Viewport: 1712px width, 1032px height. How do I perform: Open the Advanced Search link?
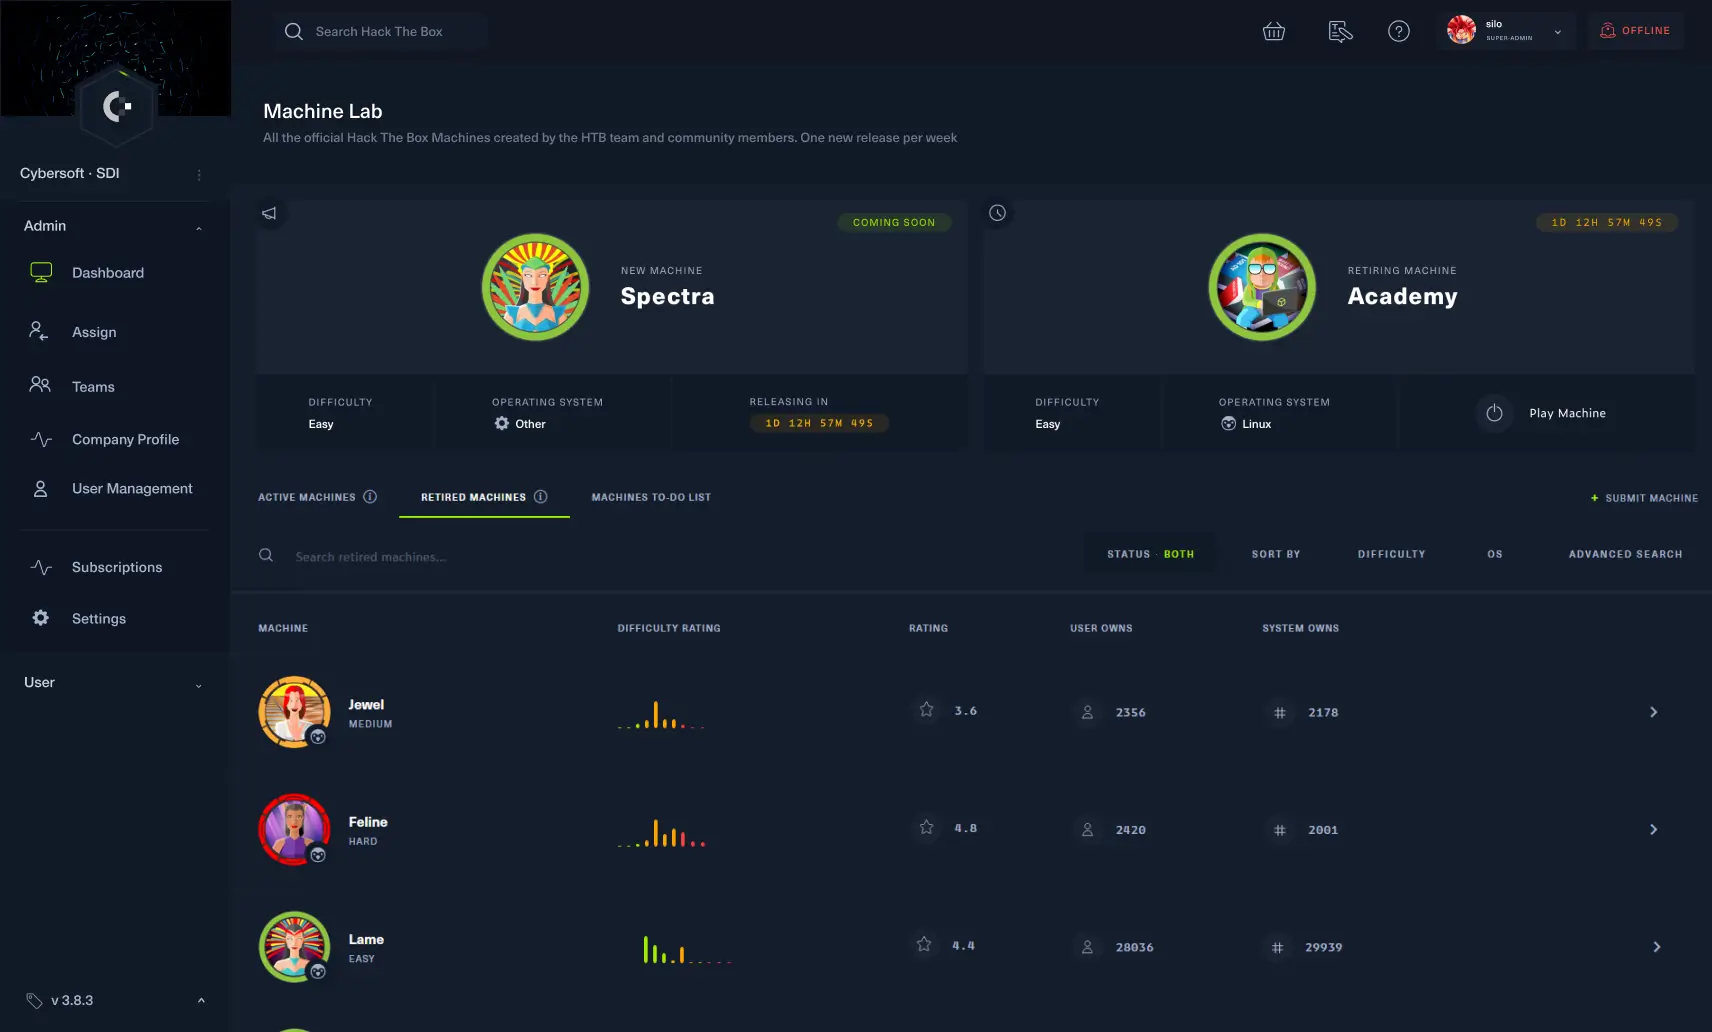pos(1625,554)
